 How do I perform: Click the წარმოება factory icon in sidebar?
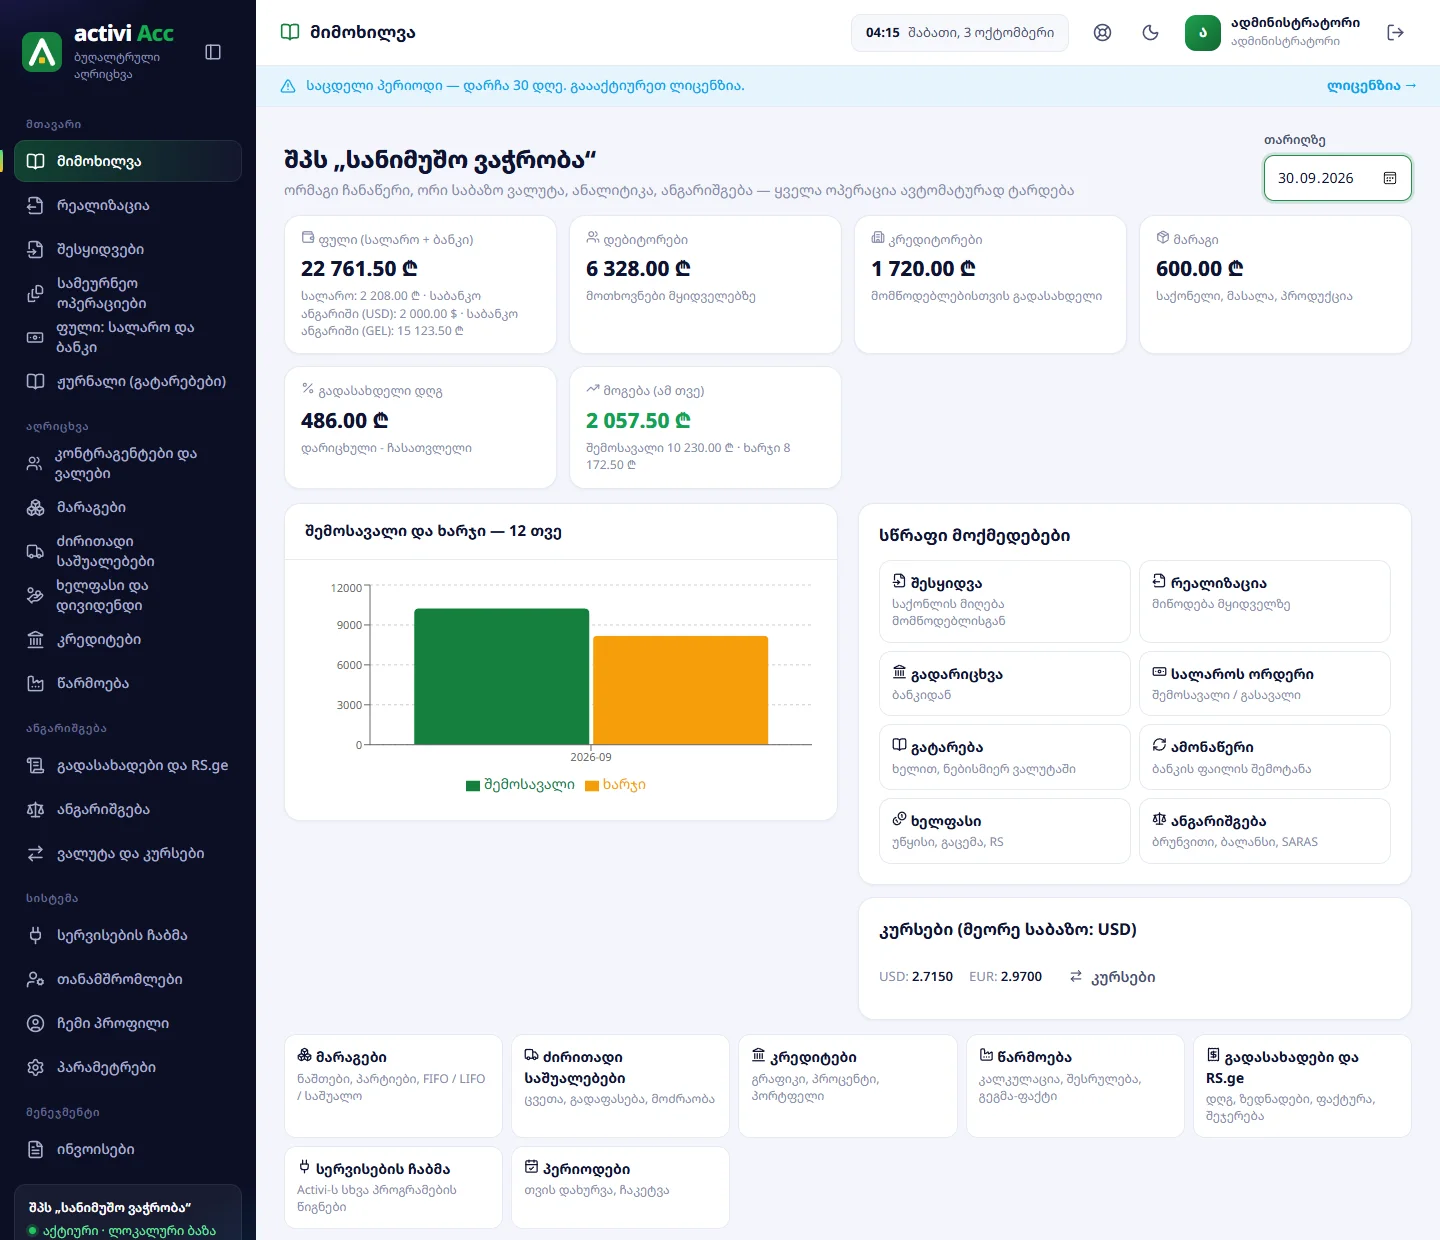(x=35, y=683)
